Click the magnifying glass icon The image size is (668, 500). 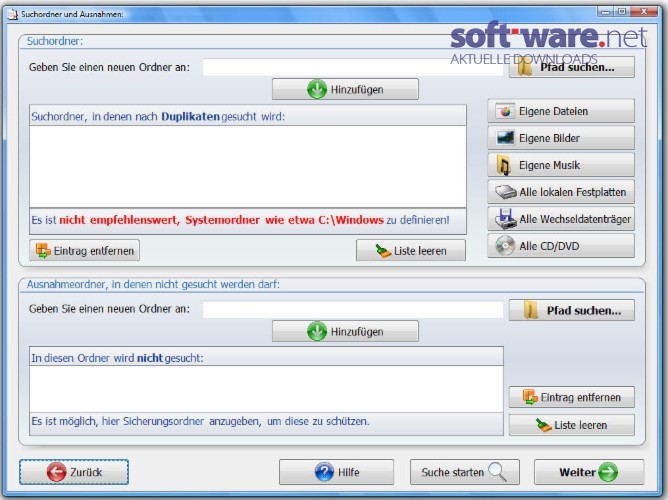click(497, 471)
